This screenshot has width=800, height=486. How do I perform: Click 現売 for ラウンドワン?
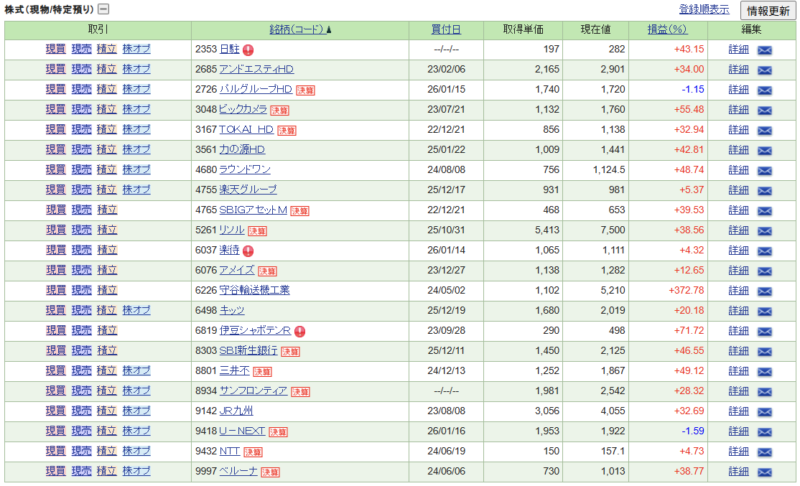81,170
